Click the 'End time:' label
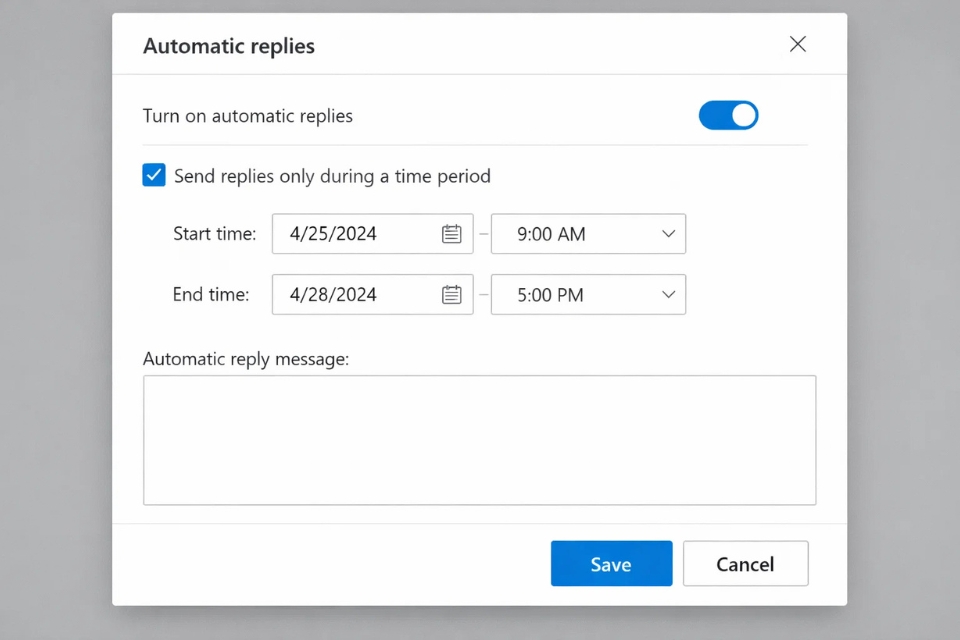 click(211, 295)
